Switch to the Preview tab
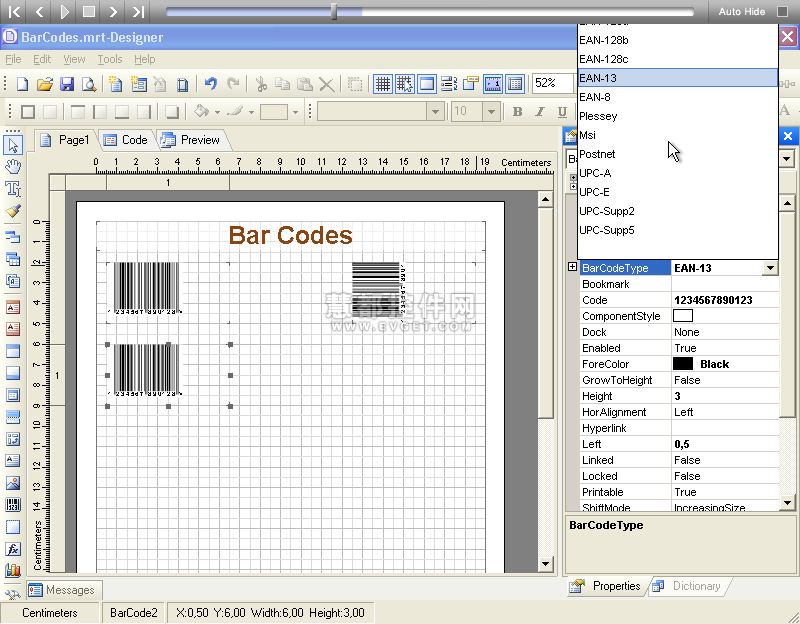This screenshot has height=624, width=800. [x=191, y=140]
